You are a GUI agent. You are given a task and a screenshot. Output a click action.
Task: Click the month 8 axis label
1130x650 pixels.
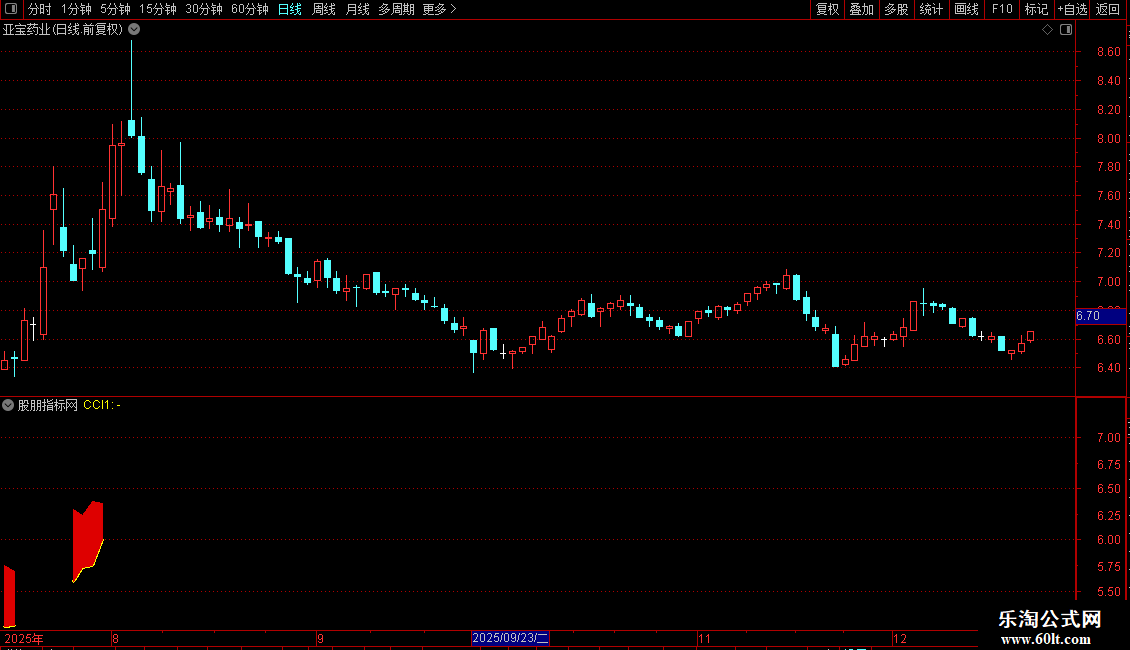115,638
